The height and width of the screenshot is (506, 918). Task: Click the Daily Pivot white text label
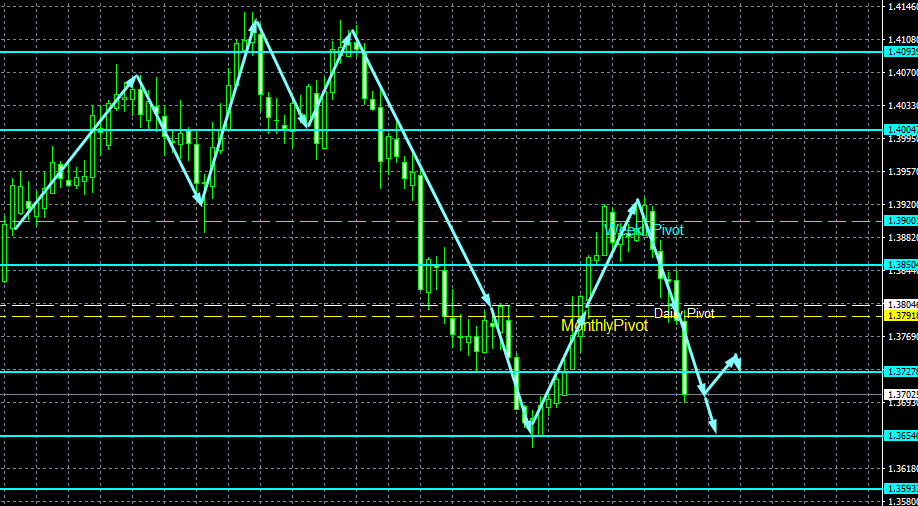coord(684,313)
